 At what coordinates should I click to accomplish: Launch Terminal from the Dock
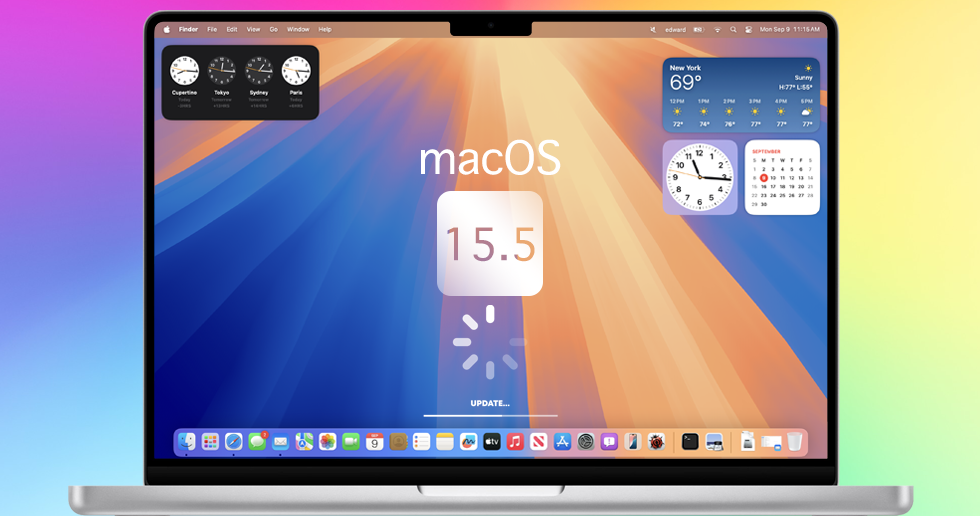point(690,442)
